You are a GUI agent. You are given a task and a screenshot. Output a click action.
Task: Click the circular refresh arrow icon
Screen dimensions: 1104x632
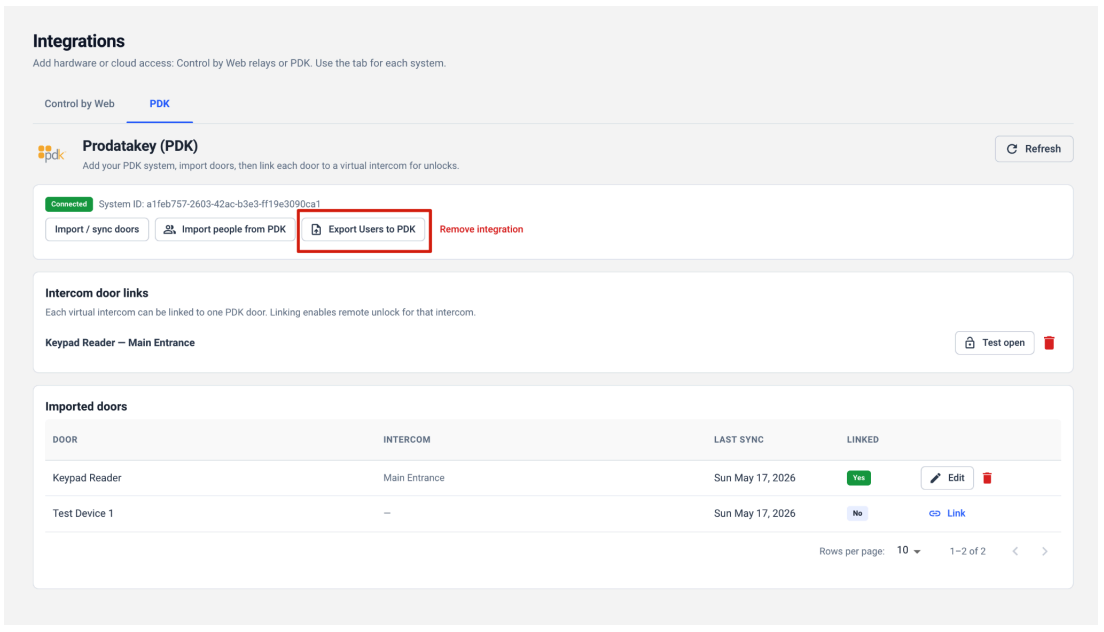pyautogui.click(x=1012, y=148)
